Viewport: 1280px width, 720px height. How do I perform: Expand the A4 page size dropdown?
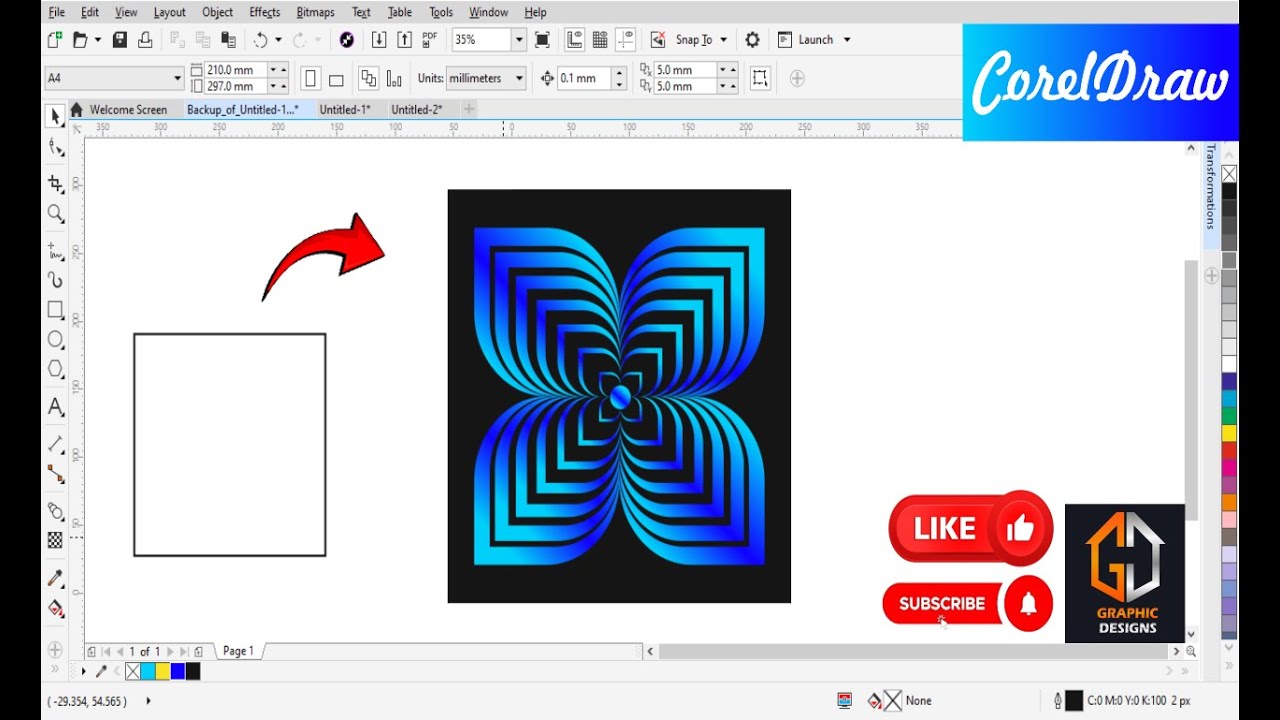178,78
